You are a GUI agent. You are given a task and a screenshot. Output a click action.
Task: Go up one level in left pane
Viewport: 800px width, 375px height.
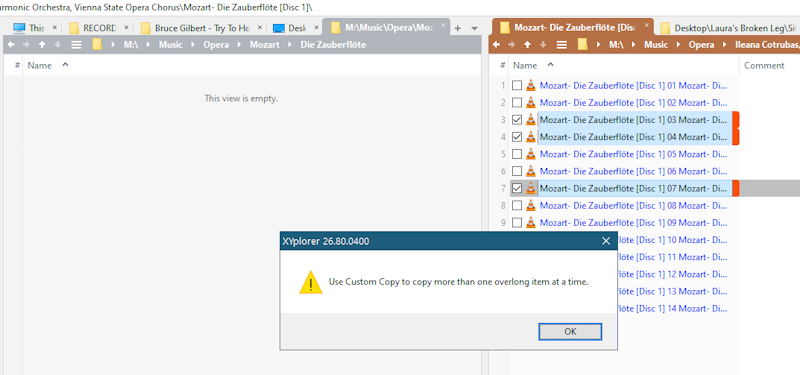[x=42, y=45]
